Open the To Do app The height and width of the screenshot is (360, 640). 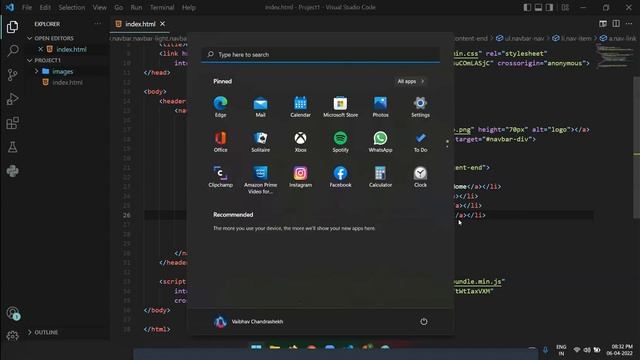[x=420, y=142]
